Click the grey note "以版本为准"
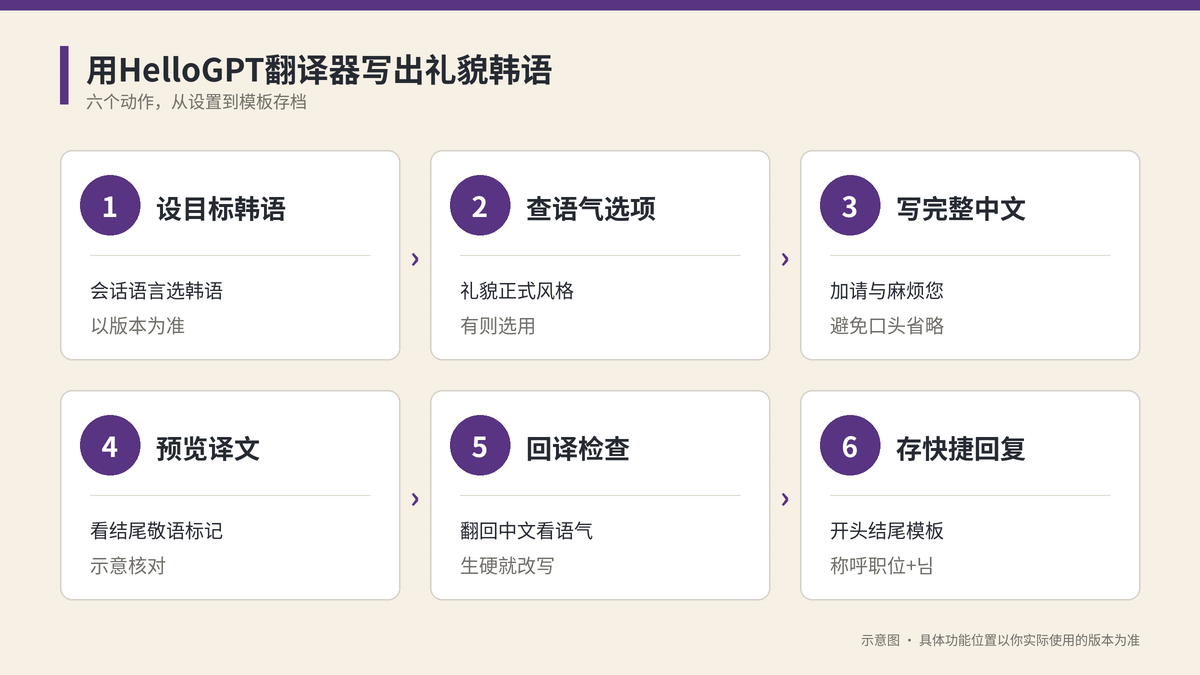The image size is (1200, 675). coord(137,325)
